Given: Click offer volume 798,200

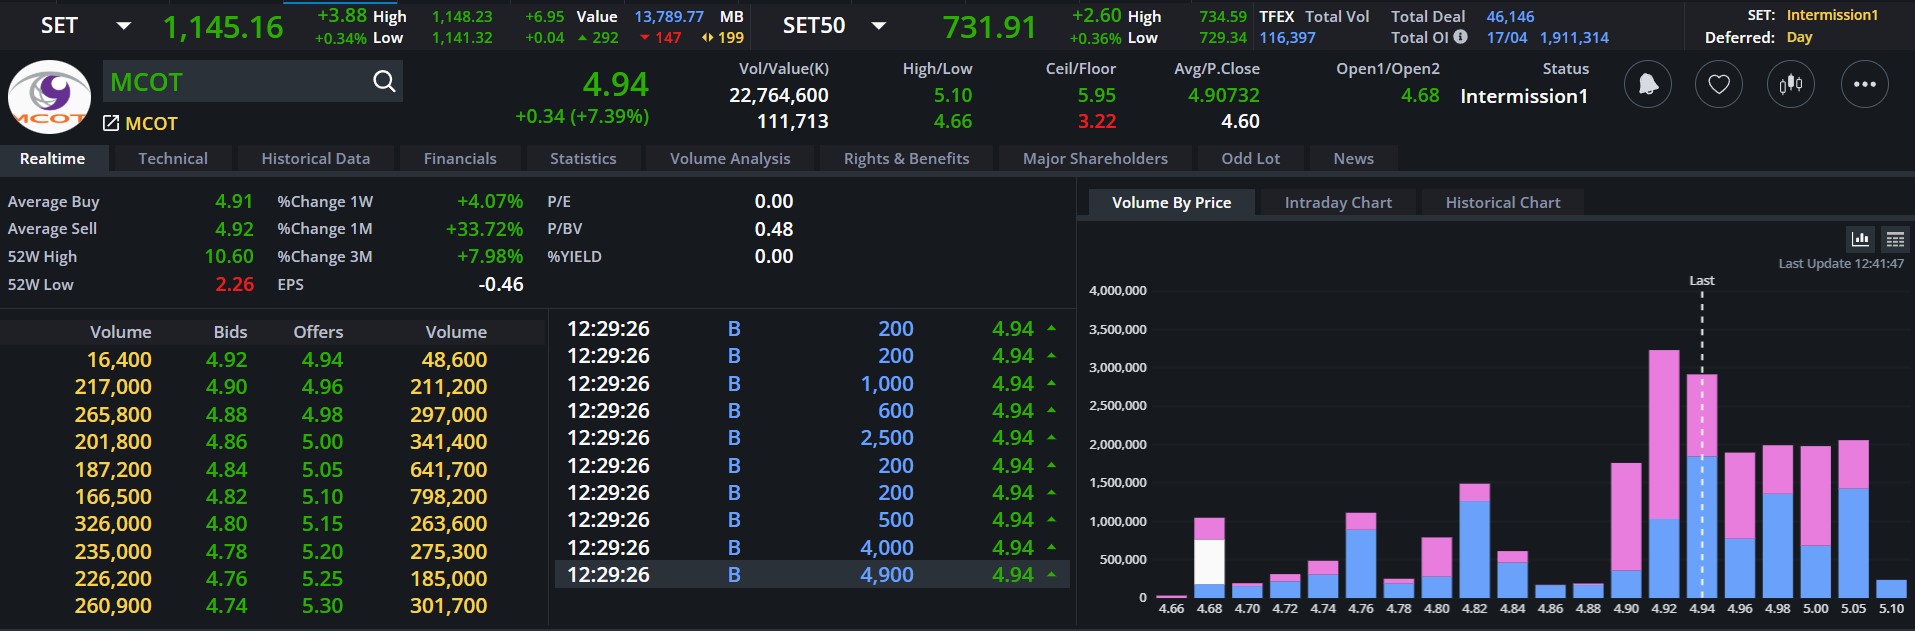Looking at the screenshot, I should coord(449,496).
